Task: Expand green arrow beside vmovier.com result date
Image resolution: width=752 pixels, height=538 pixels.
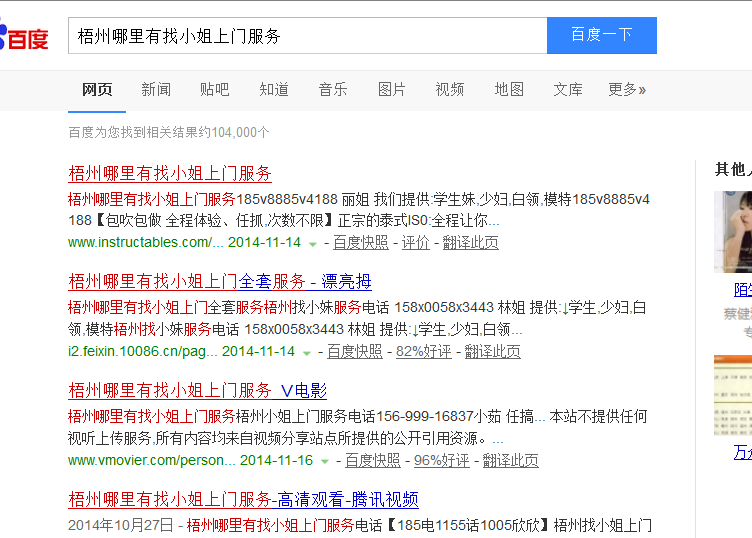Action: [x=325, y=462]
